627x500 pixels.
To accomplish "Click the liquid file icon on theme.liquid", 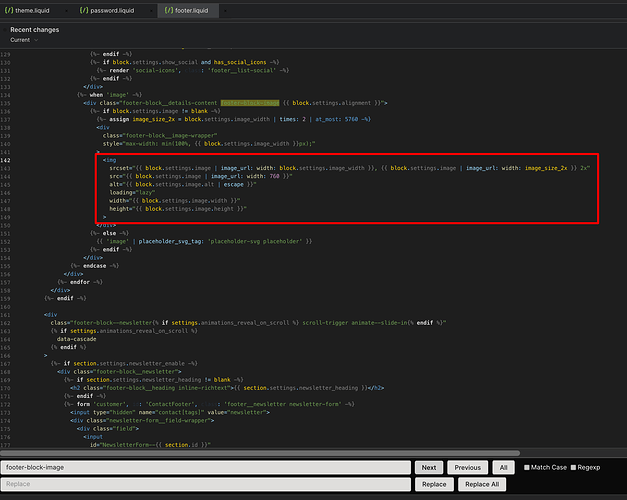I will point(8,9).
